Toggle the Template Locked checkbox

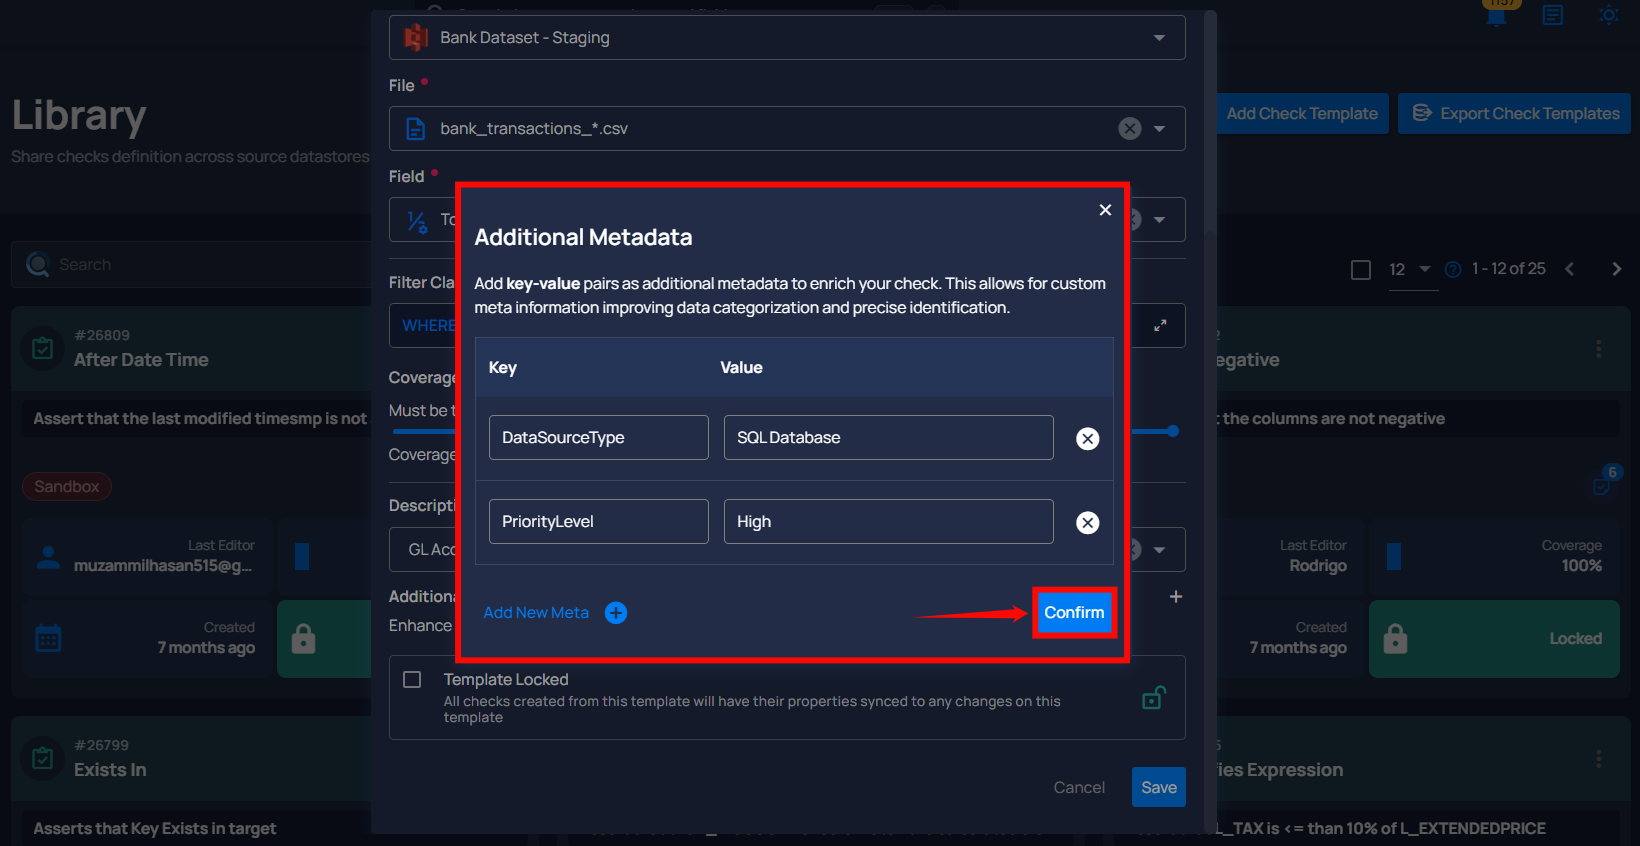pyautogui.click(x=412, y=680)
